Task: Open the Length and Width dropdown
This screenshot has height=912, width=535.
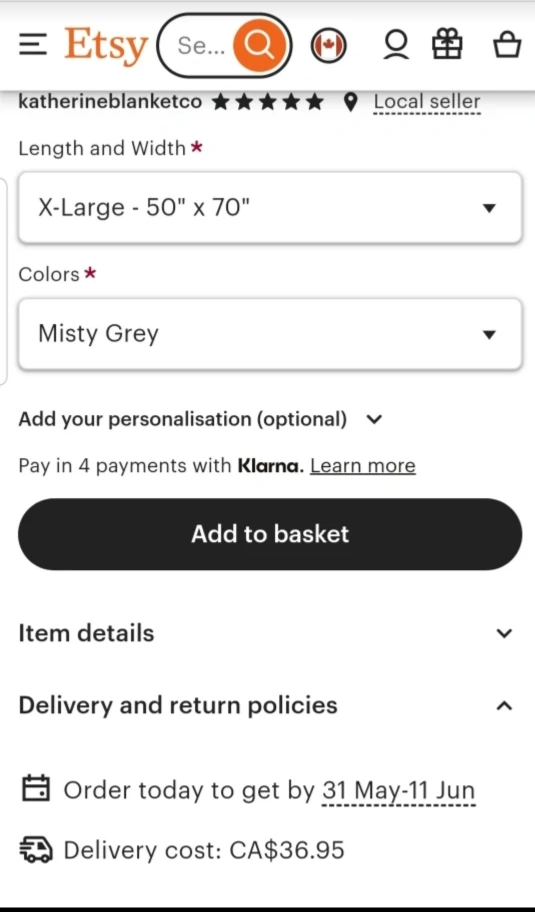Action: (270, 208)
